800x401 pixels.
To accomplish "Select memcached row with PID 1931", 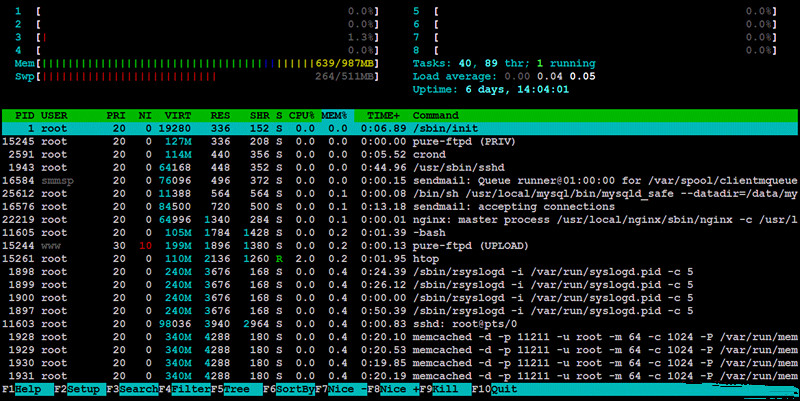I will (x=399, y=376).
